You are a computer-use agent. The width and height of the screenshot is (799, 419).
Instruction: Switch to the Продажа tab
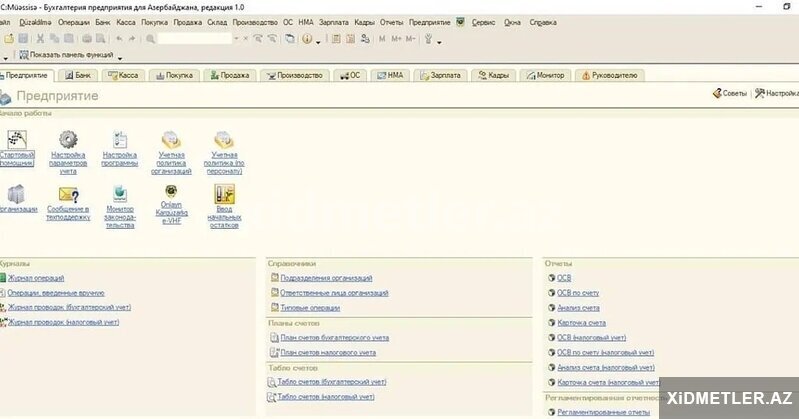(x=230, y=75)
